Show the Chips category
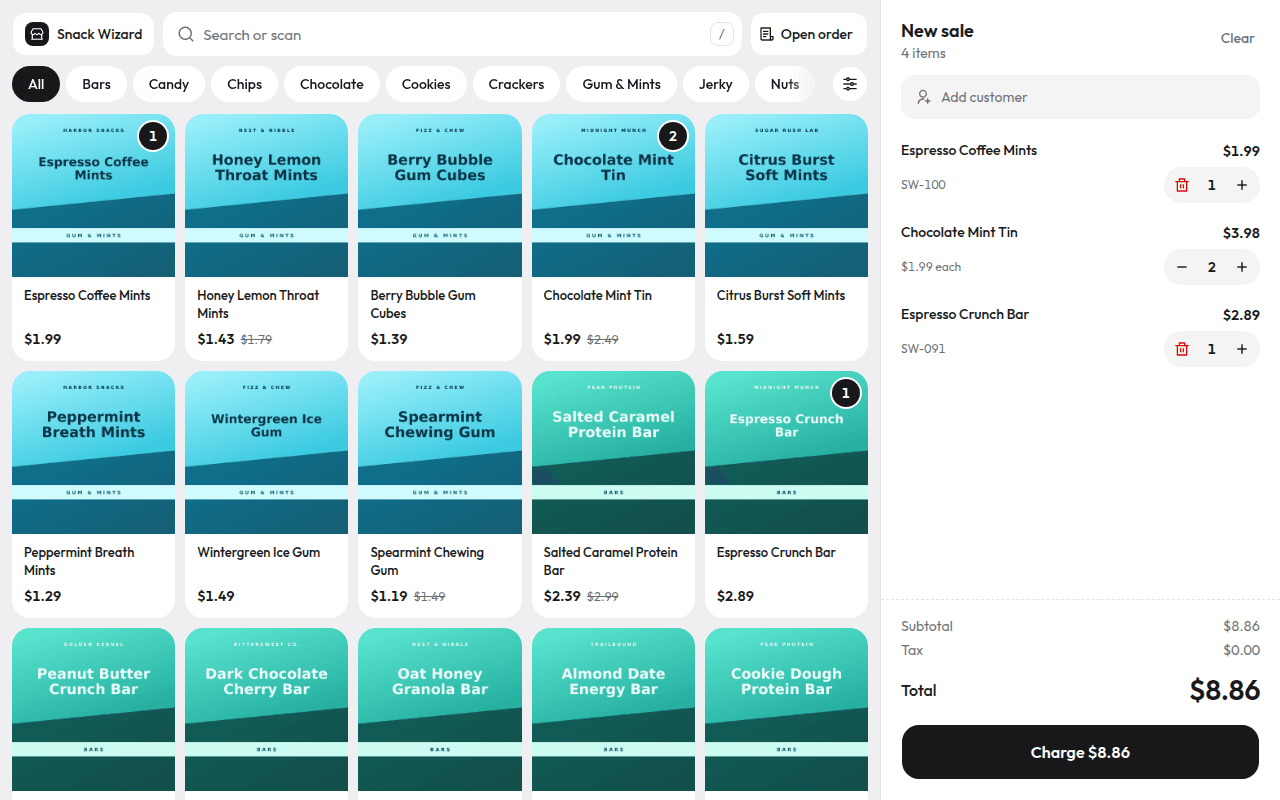Image resolution: width=1280 pixels, height=800 pixels. point(244,84)
